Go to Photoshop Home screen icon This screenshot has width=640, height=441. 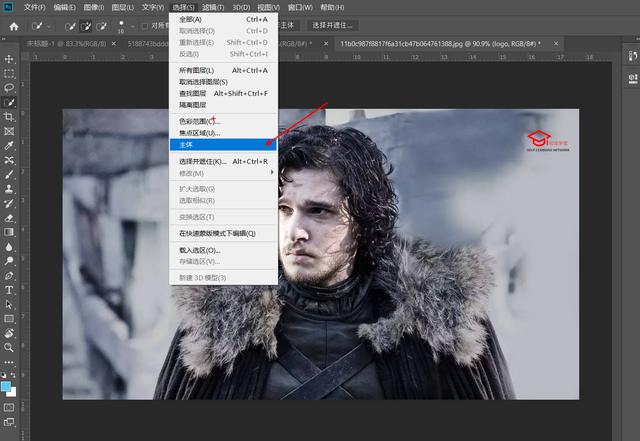(x=14, y=27)
